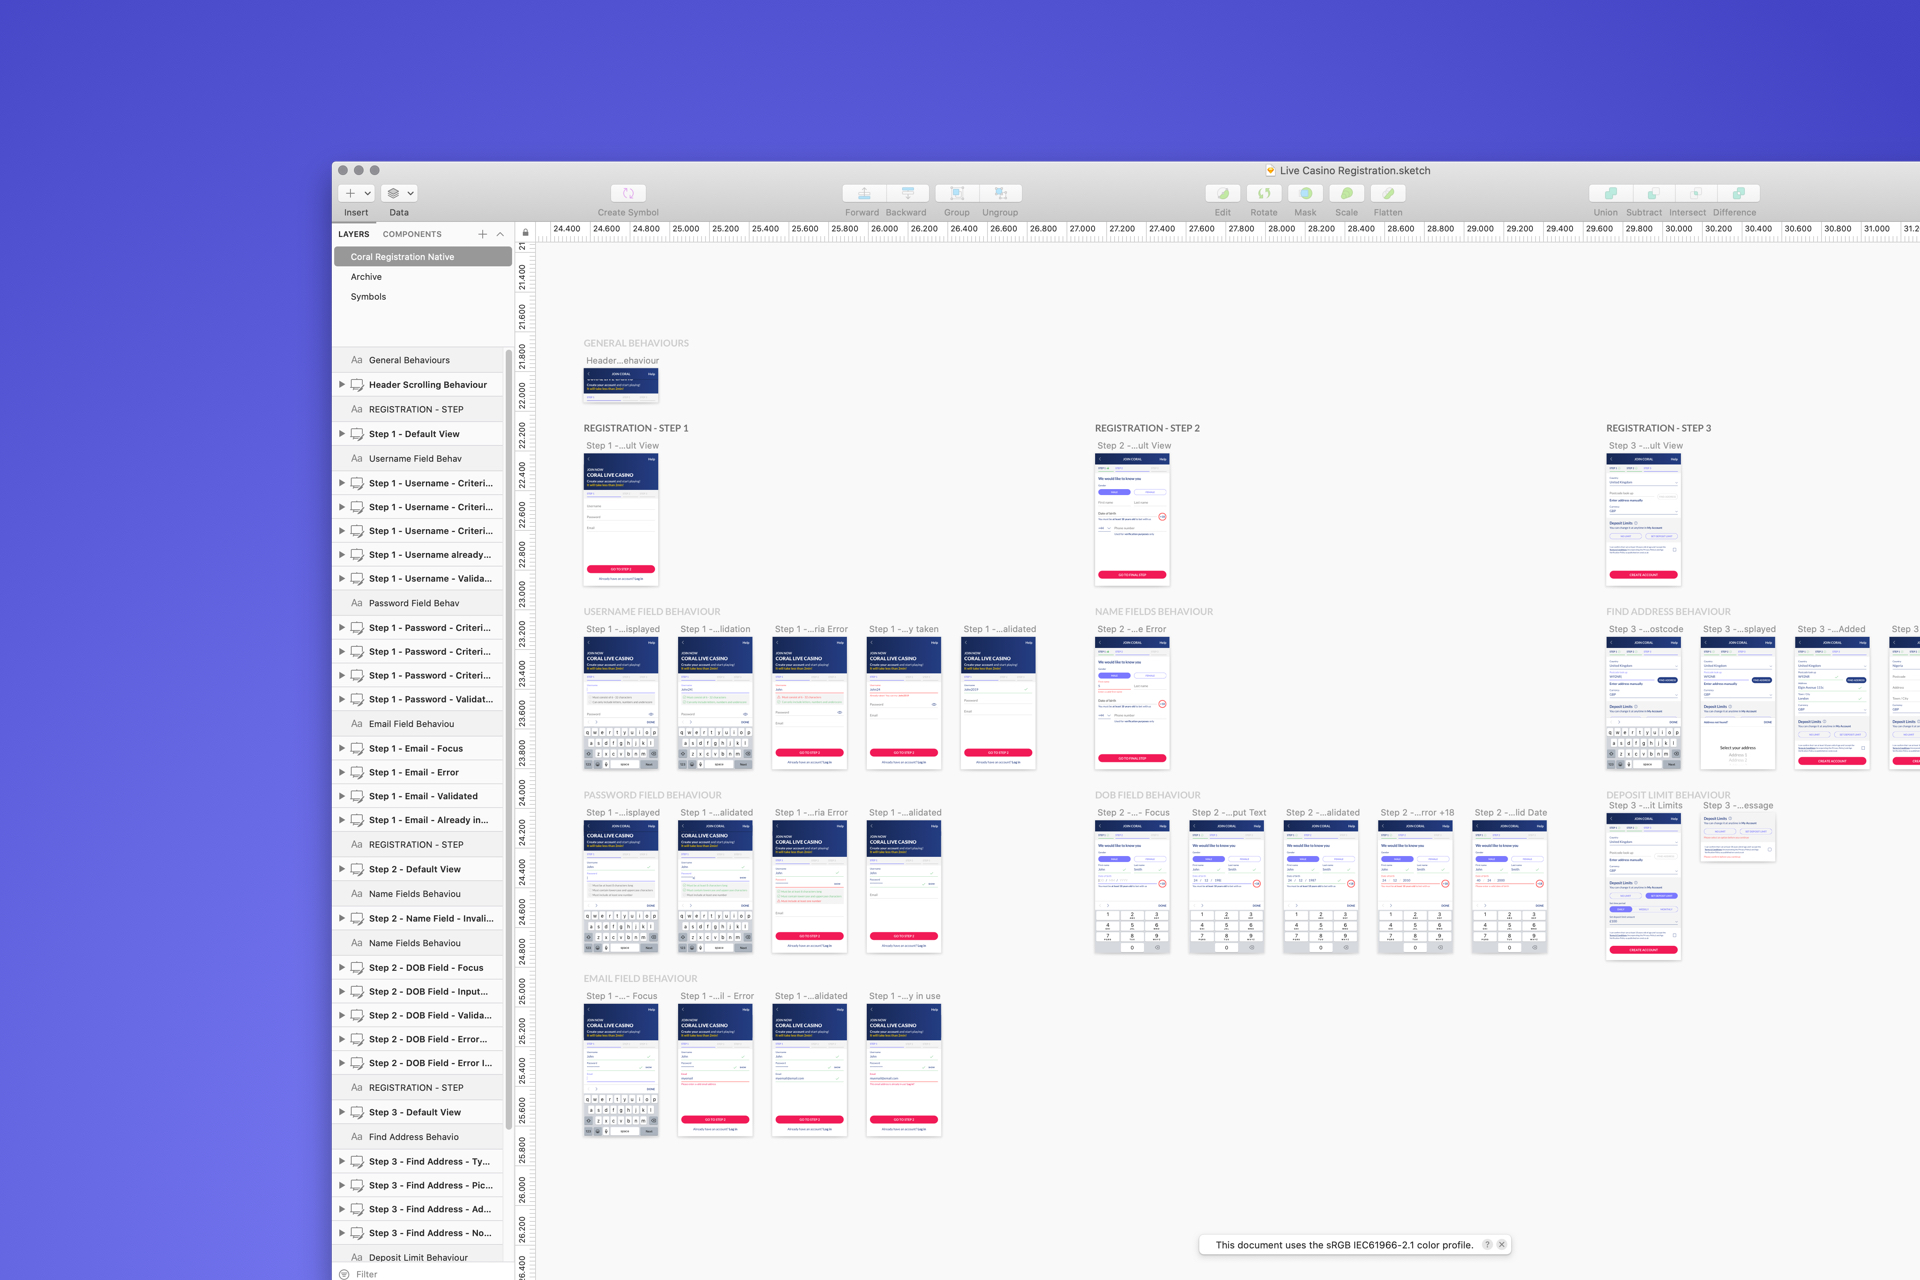Click the Scale icon
This screenshot has width=1920, height=1280.
(1347, 193)
